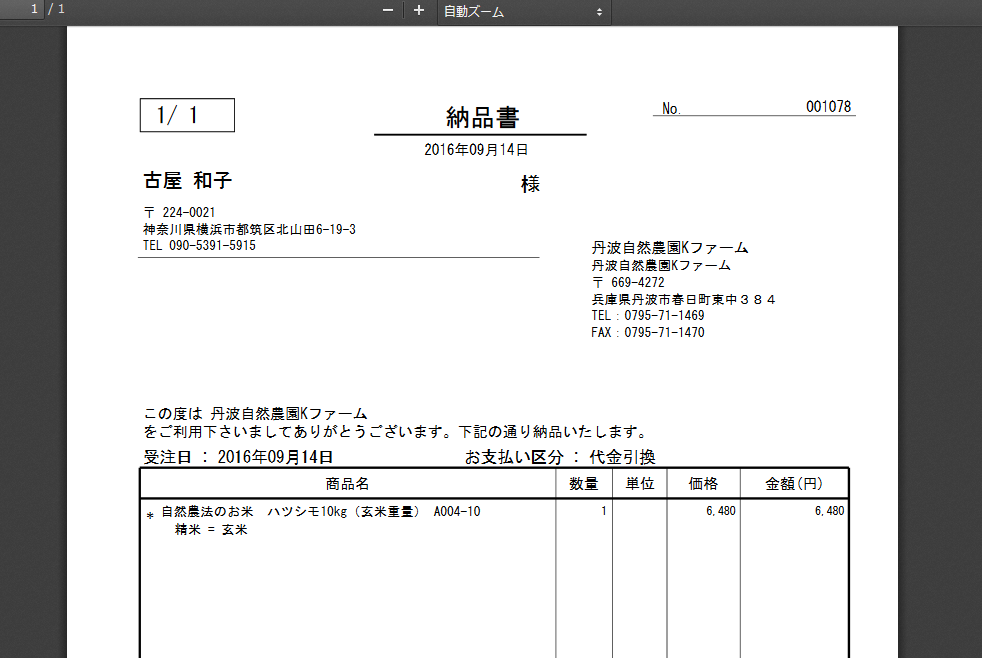This screenshot has height=658, width=982.
Task: Click the customer name 古屋 和子
Action: [x=187, y=181]
